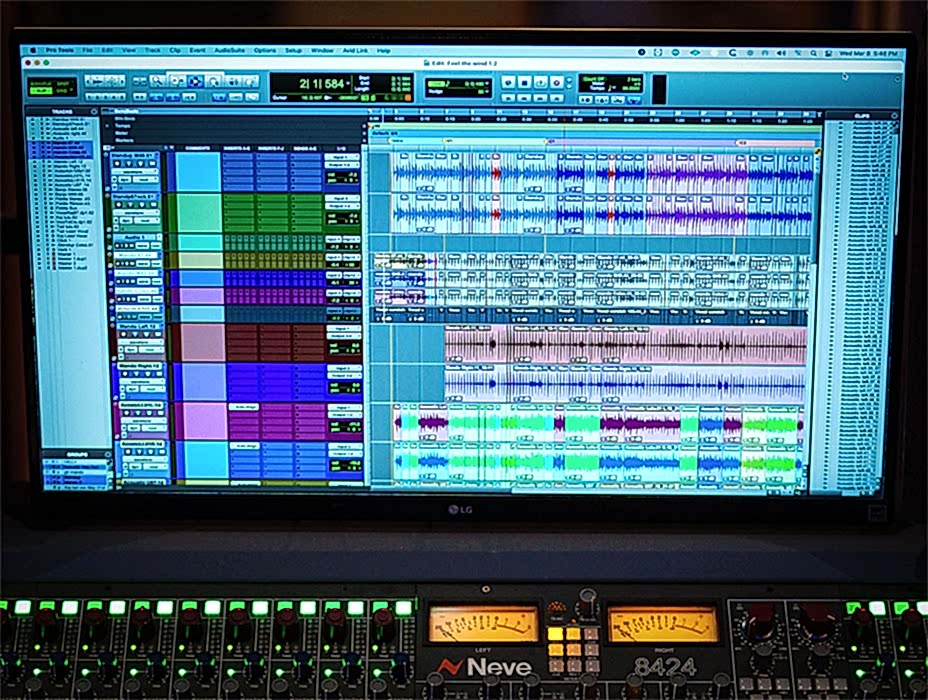The image size is (928, 700).
Task: Open waveform view selector on top blue track
Action: pyautogui.click(x=135, y=173)
